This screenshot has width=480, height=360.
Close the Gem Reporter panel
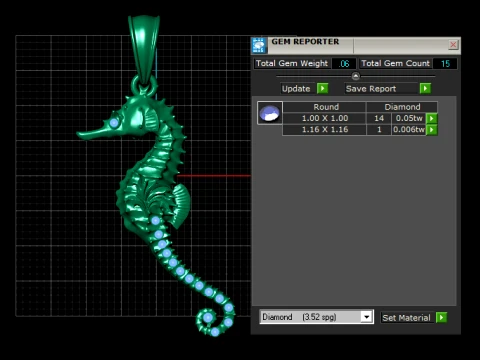[x=453, y=45]
